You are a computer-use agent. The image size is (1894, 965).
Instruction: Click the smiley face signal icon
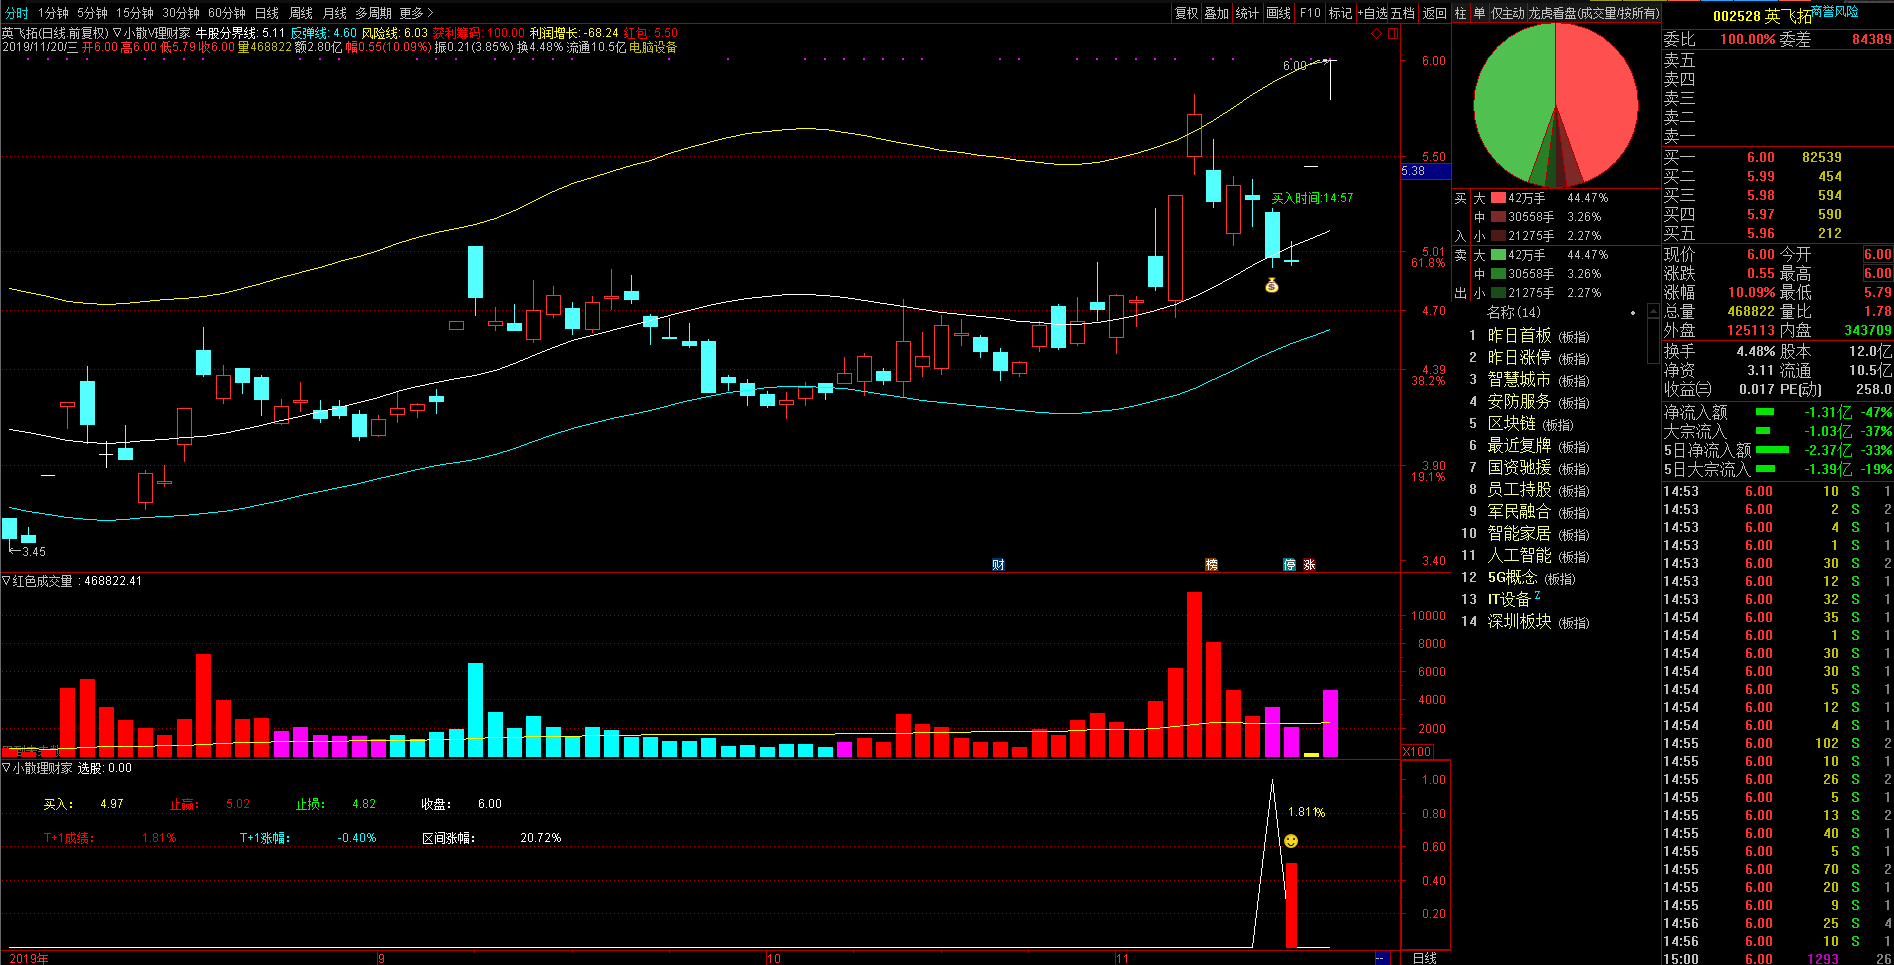[x=1291, y=841]
